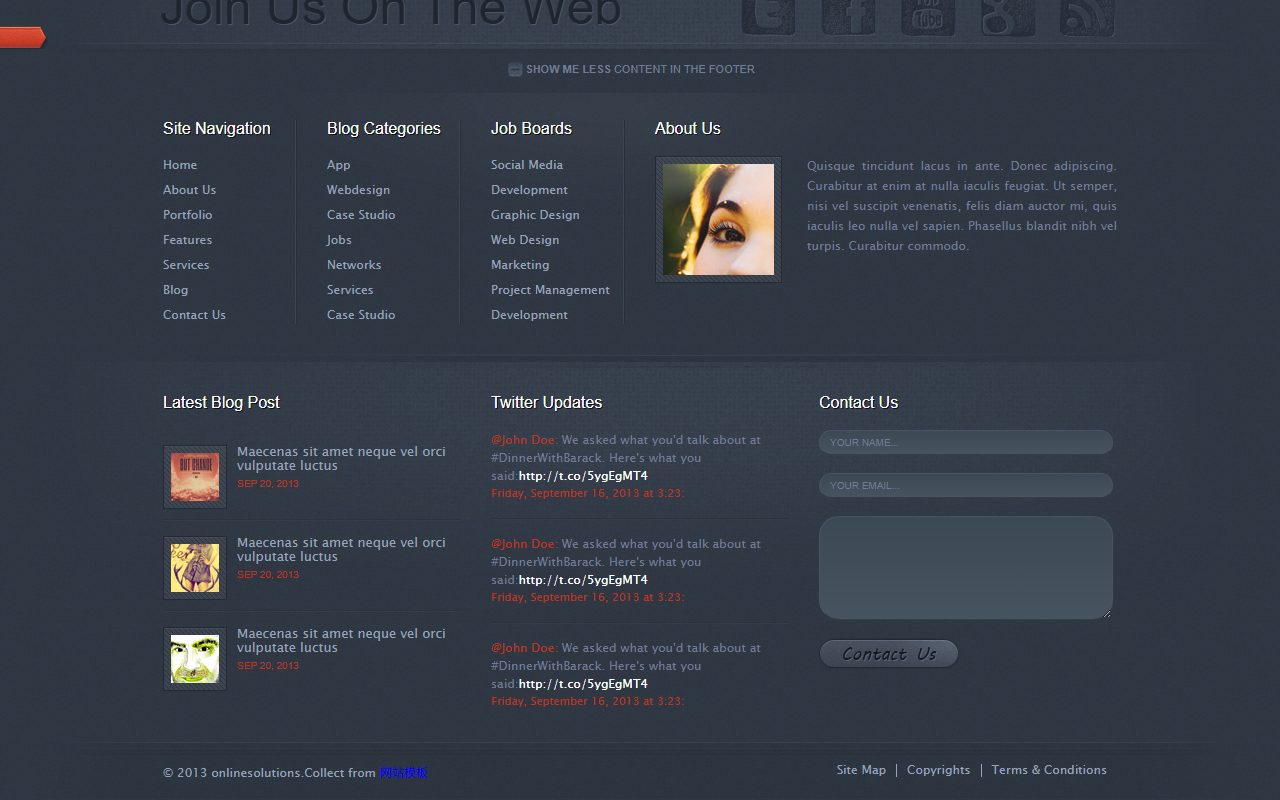Open Webdesign blog category
1280x800 pixels.
pos(358,190)
